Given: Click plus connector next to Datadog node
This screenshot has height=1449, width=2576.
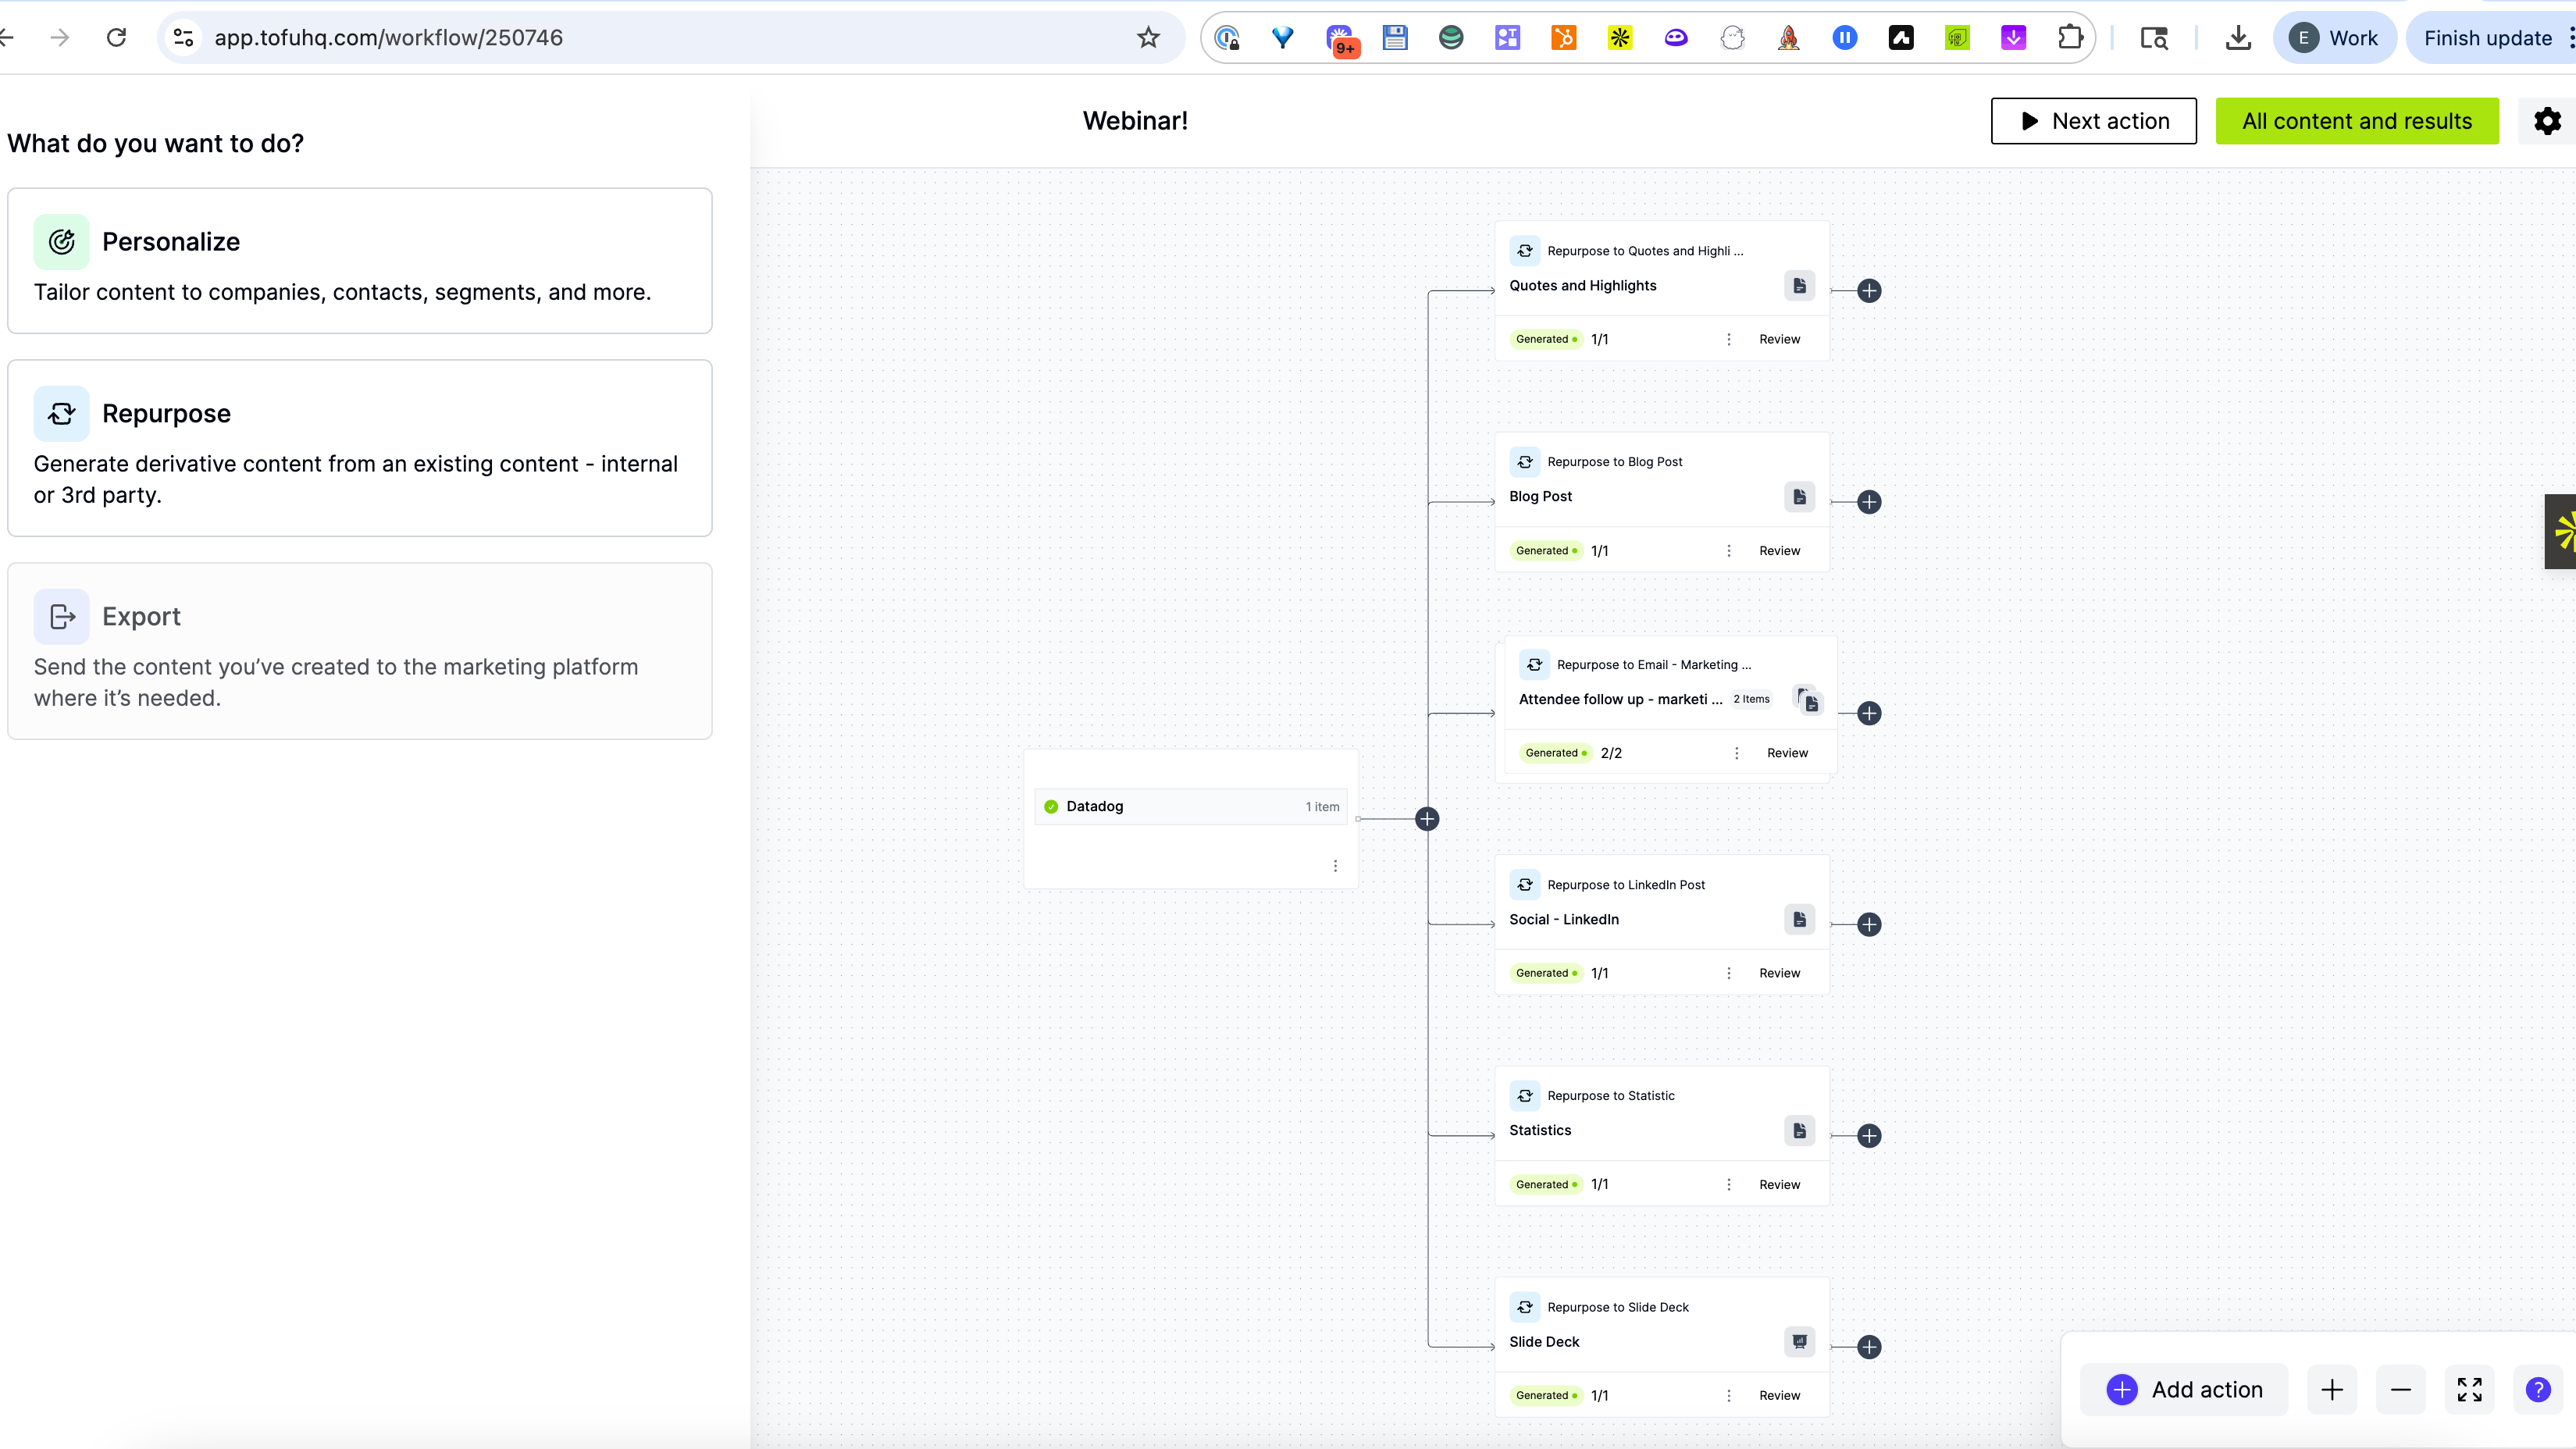Looking at the screenshot, I should coord(1427,819).
